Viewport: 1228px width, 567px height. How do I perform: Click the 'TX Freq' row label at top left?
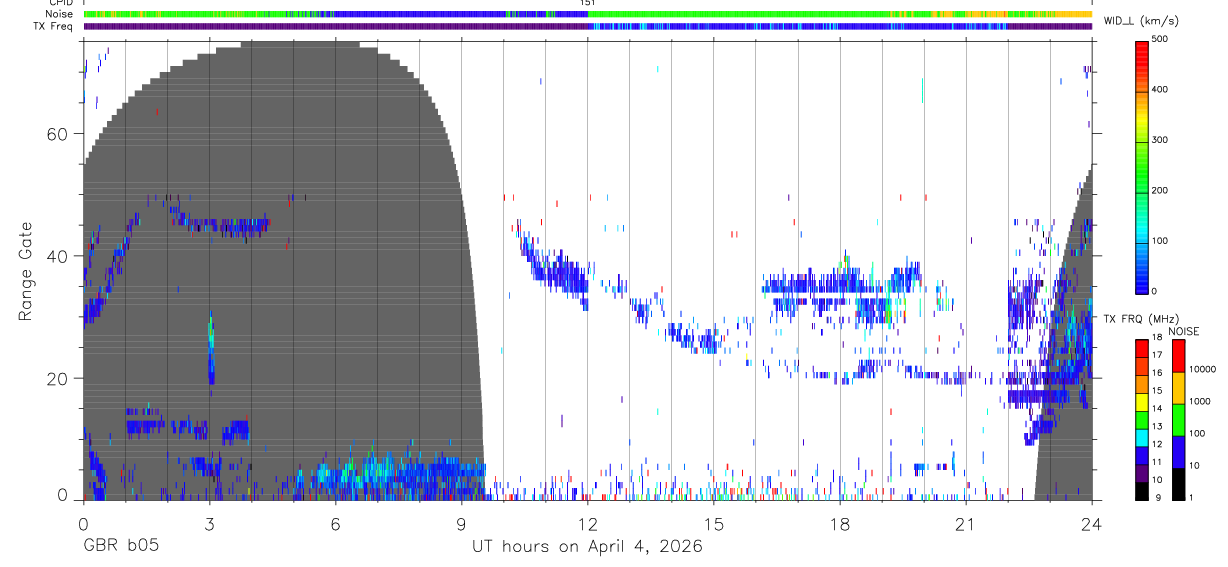pyautogui.click(x=54, y=26)
